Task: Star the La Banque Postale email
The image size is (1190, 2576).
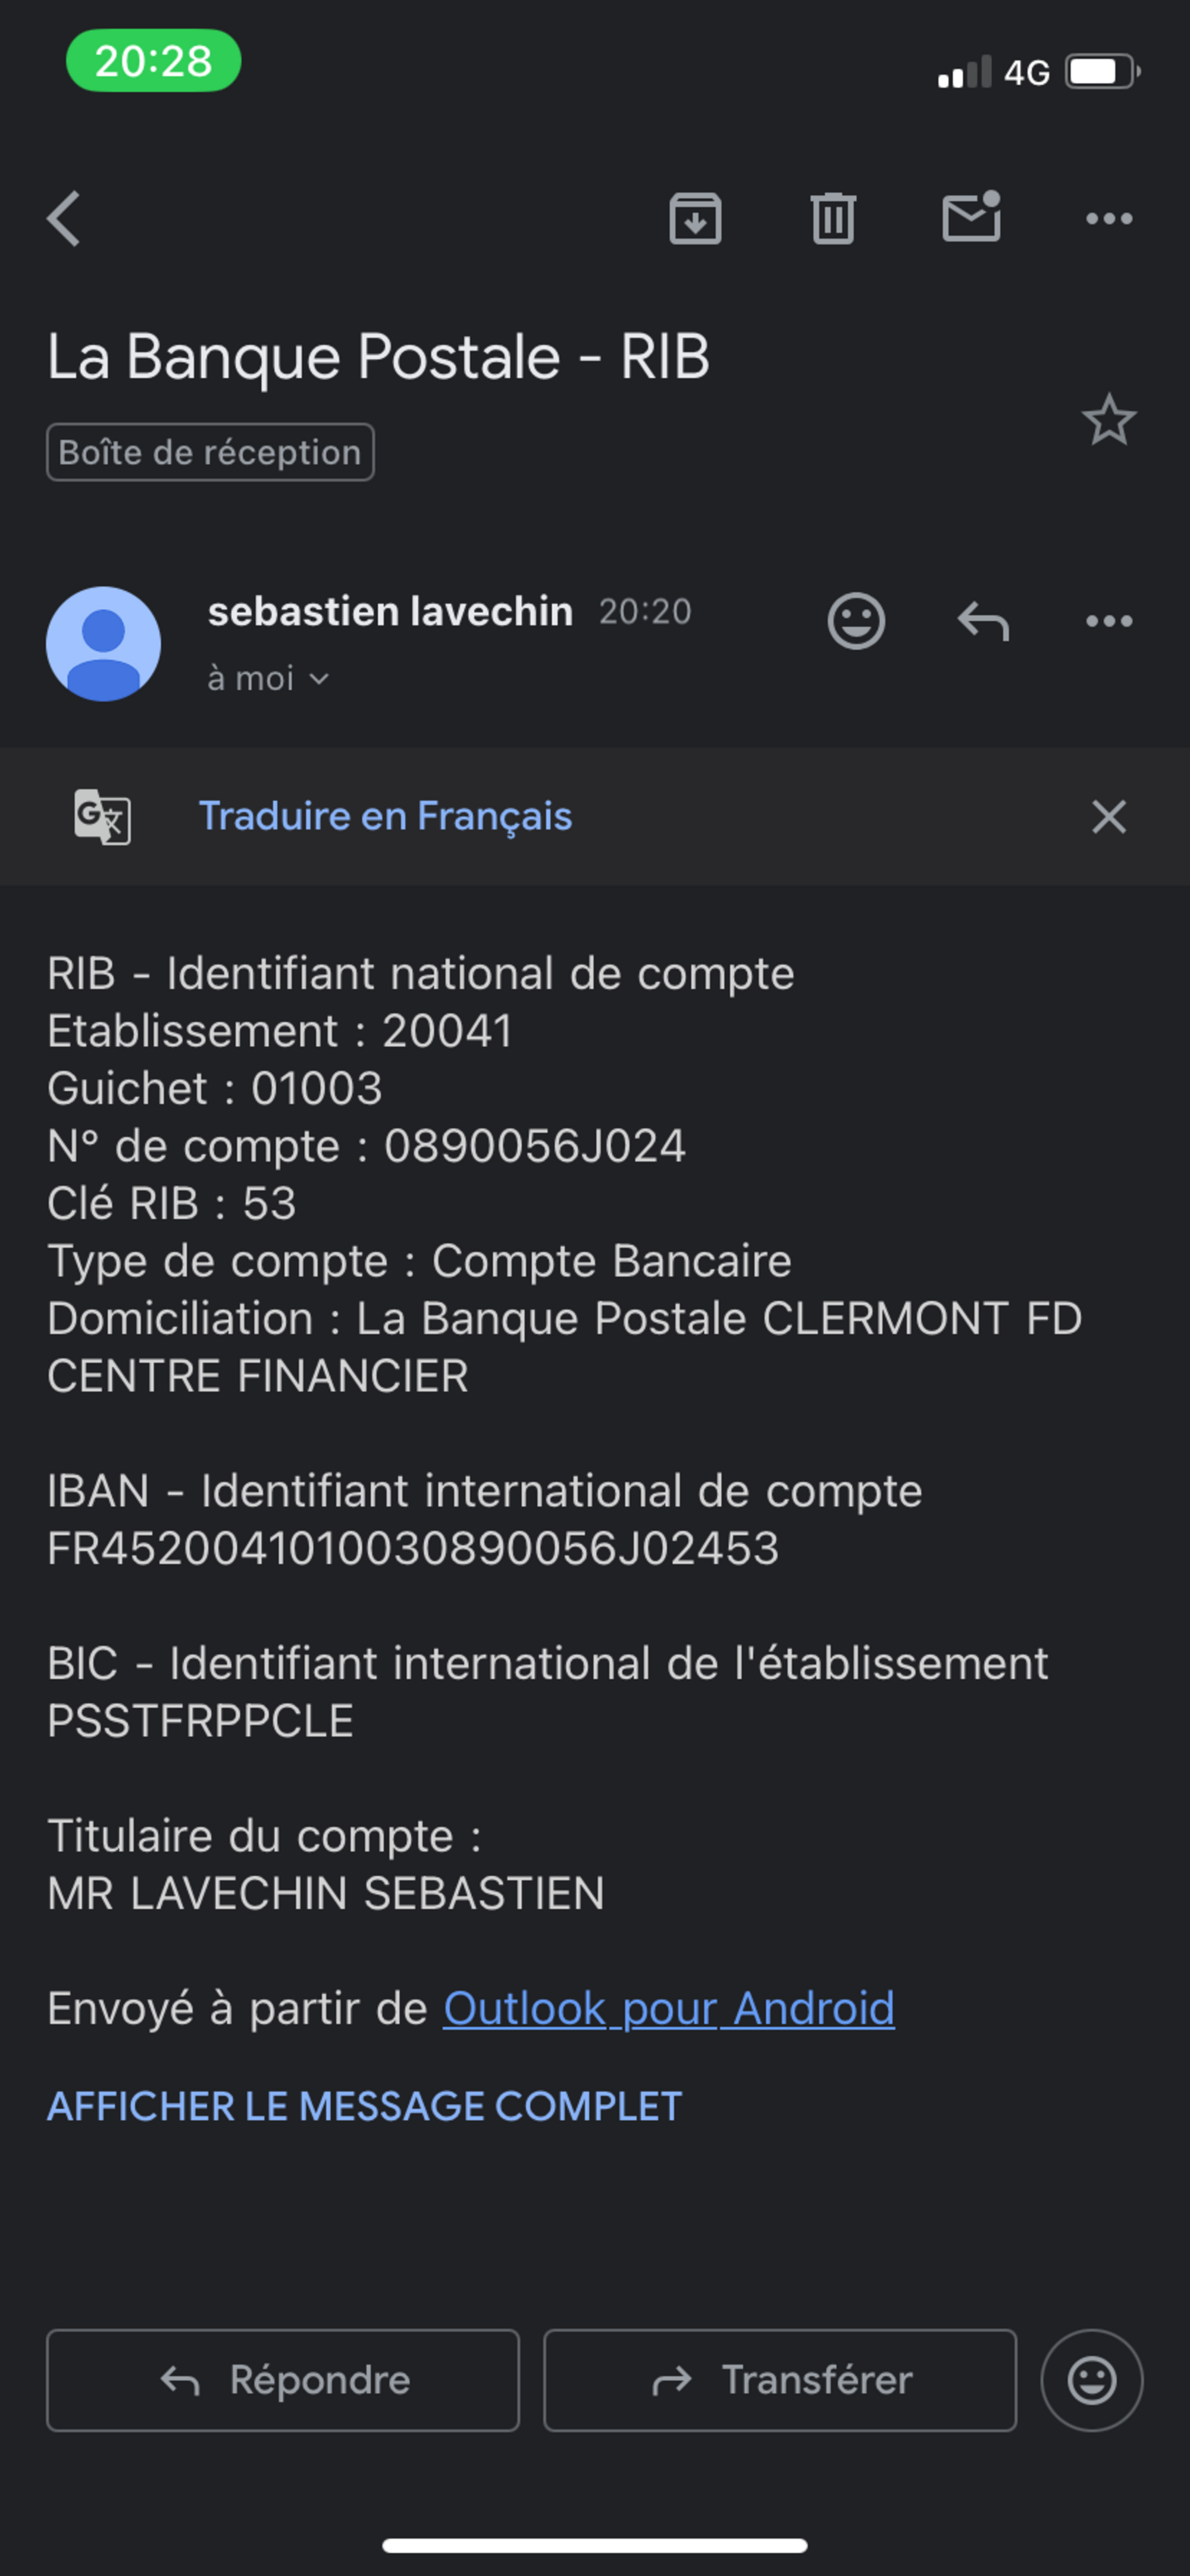Action: click(x=1108, y=420)
